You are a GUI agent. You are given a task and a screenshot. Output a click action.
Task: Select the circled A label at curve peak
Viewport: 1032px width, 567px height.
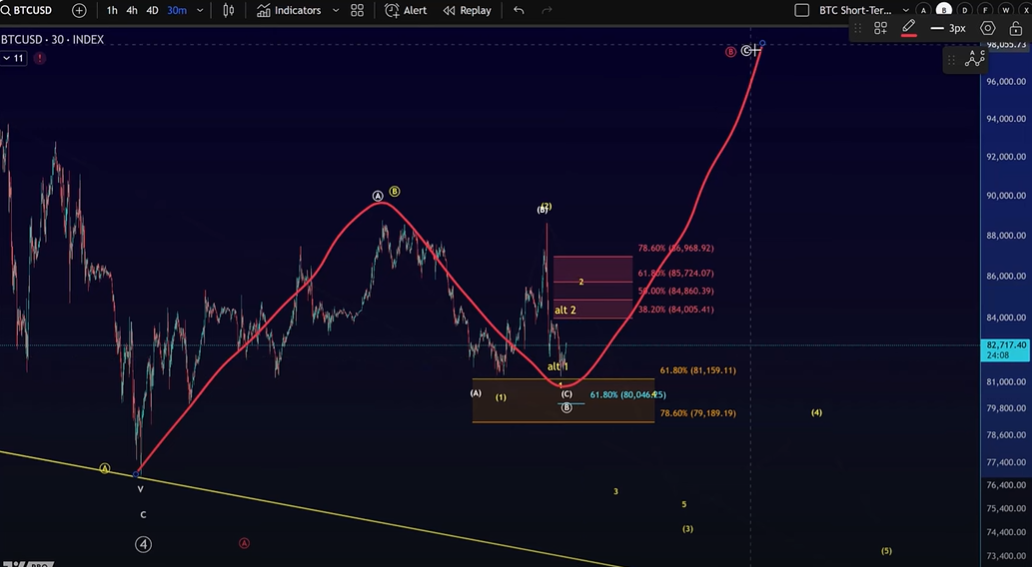[378, 196]
